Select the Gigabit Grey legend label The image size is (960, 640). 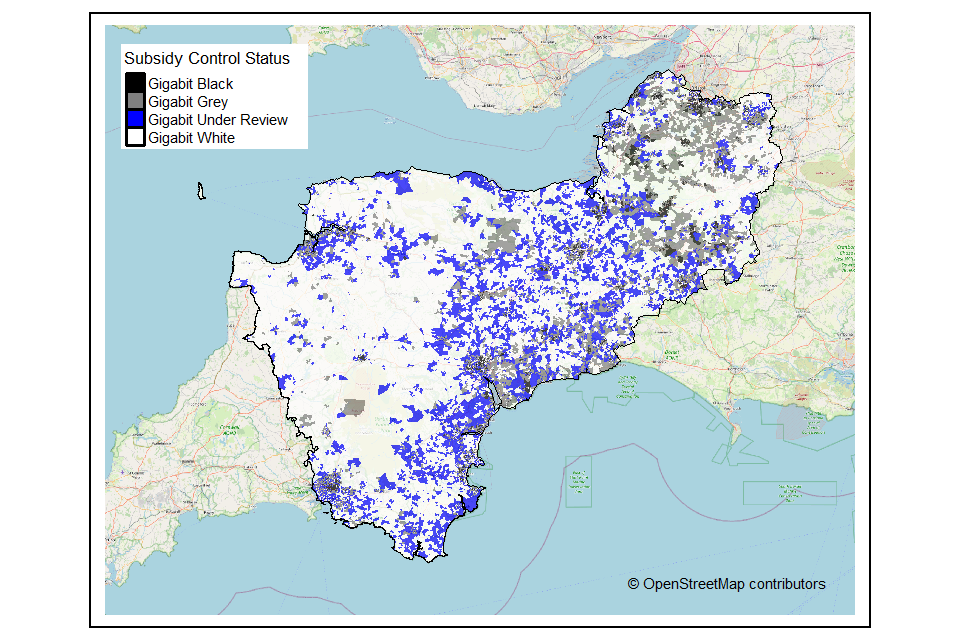[188, 102]
